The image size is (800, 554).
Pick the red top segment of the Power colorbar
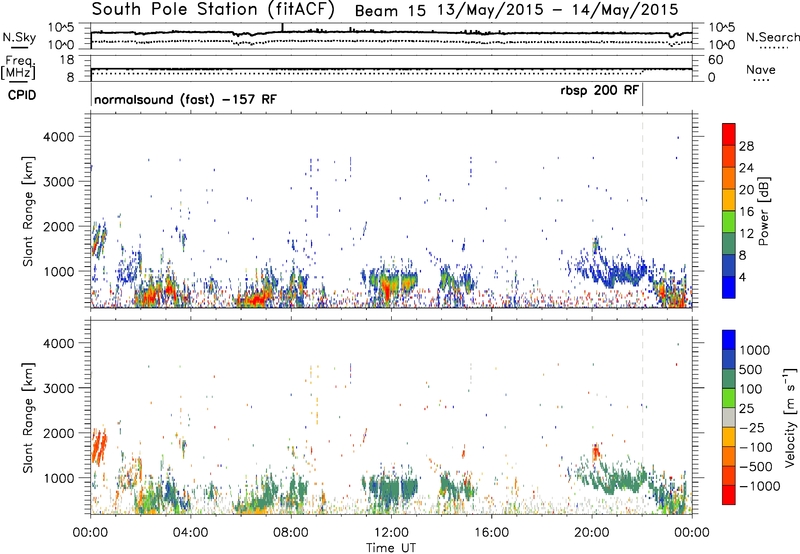pos(729,134)
